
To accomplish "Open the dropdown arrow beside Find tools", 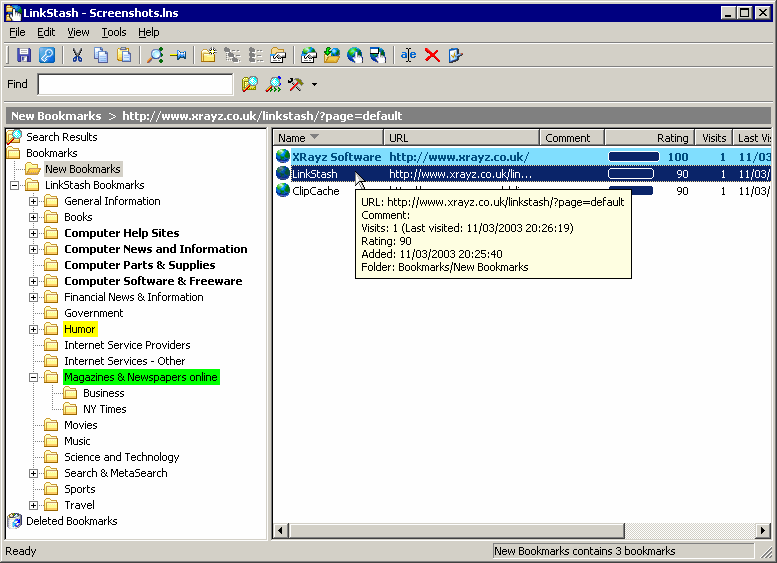I will click(314, 85).
